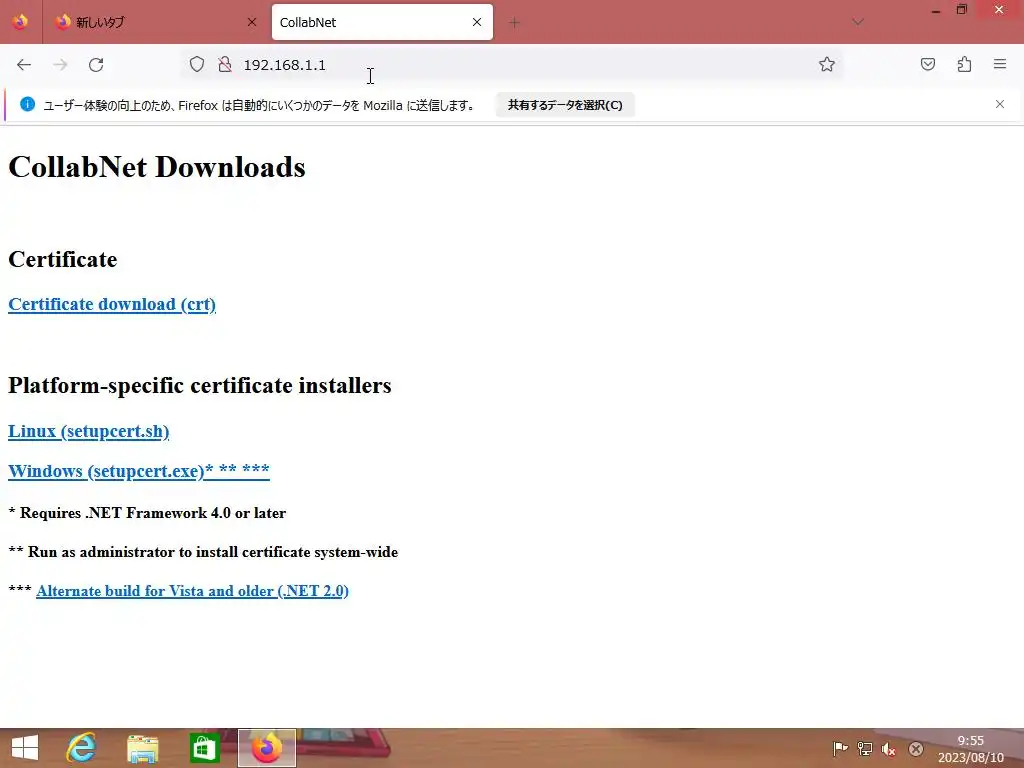Restore down the Firefox window

coord(961,10)
